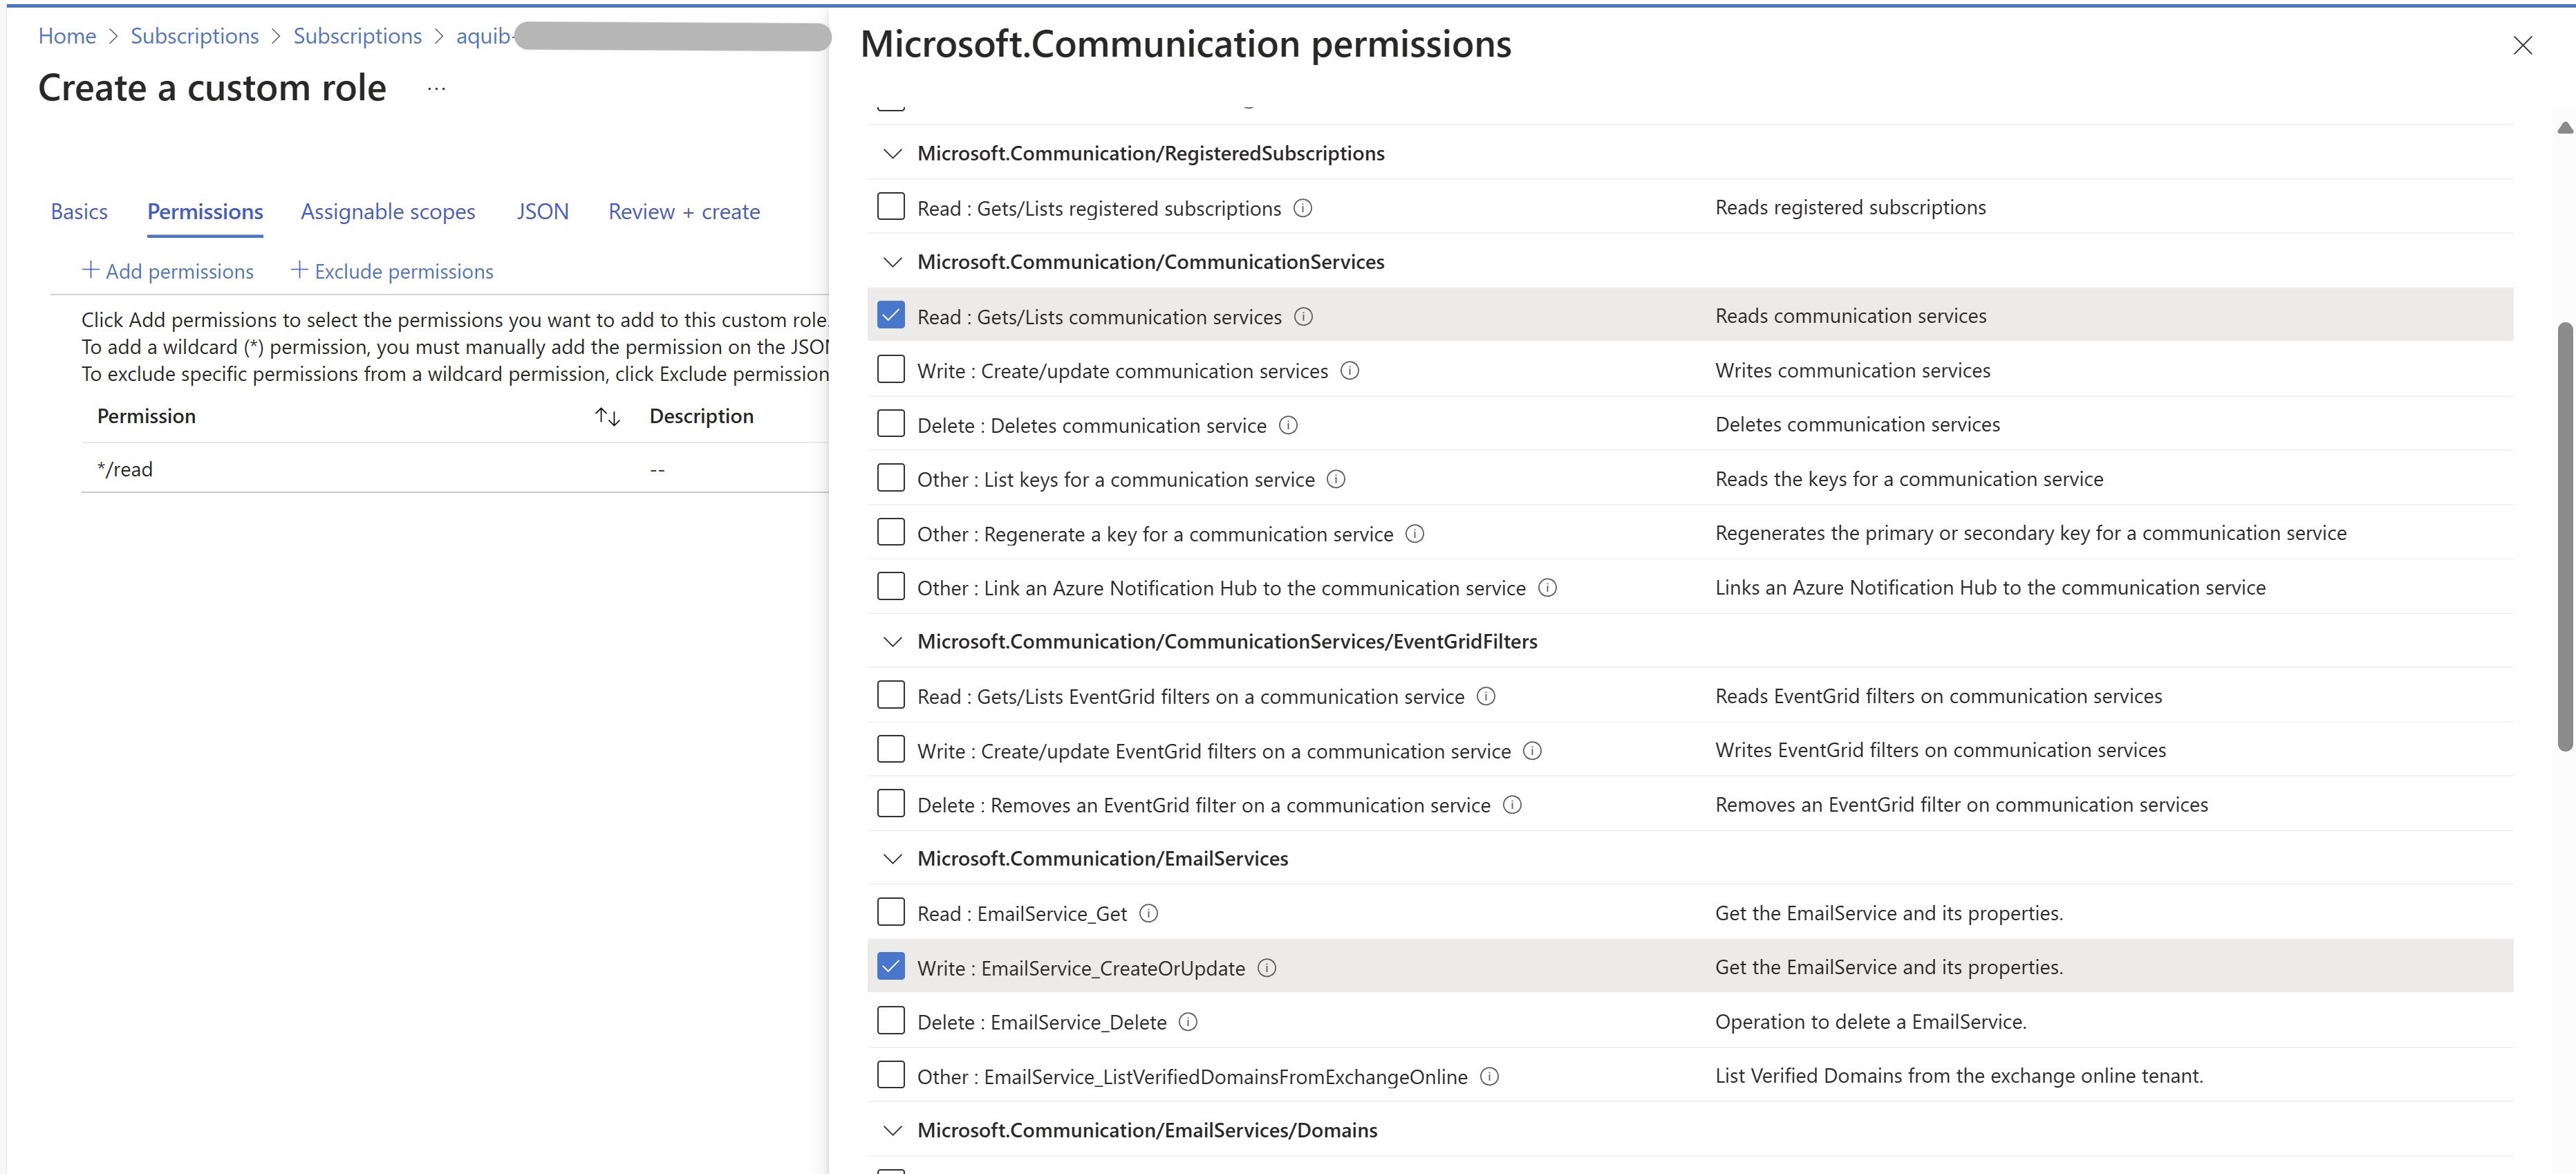
Task: Click Add permissions button
Action: (167, 271)
